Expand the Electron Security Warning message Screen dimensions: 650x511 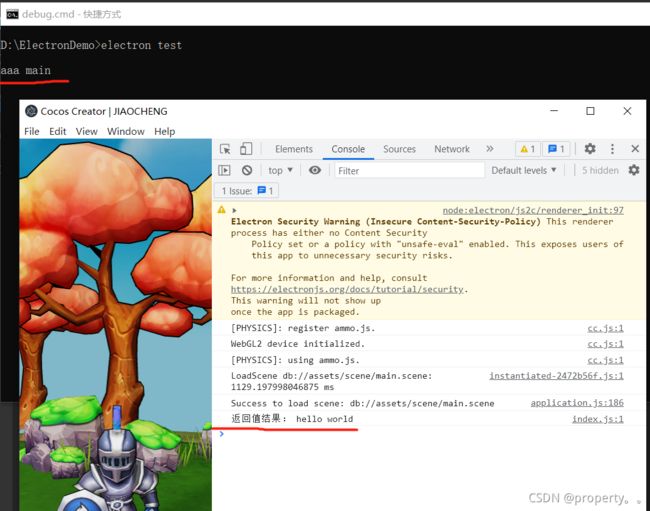[x=234, y=210]
